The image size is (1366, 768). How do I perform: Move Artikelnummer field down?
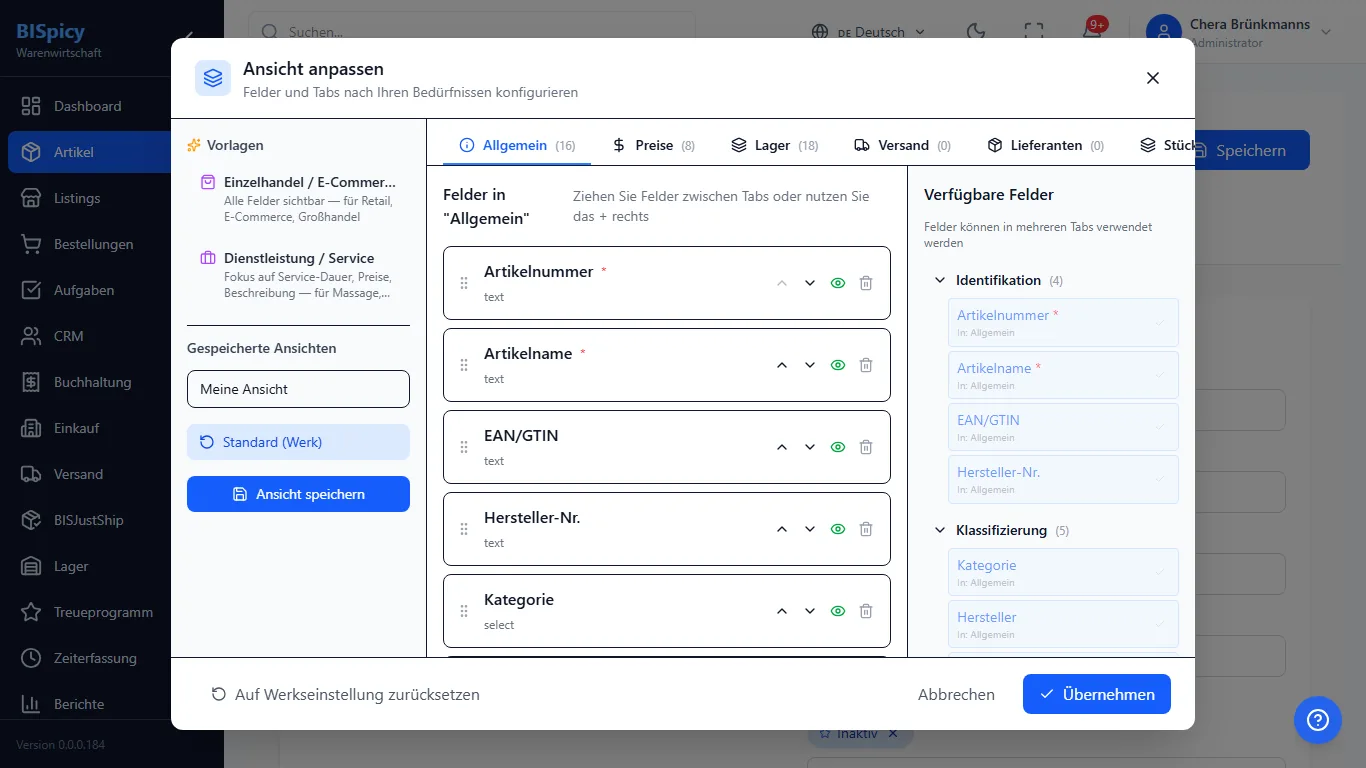pos(810,283)
